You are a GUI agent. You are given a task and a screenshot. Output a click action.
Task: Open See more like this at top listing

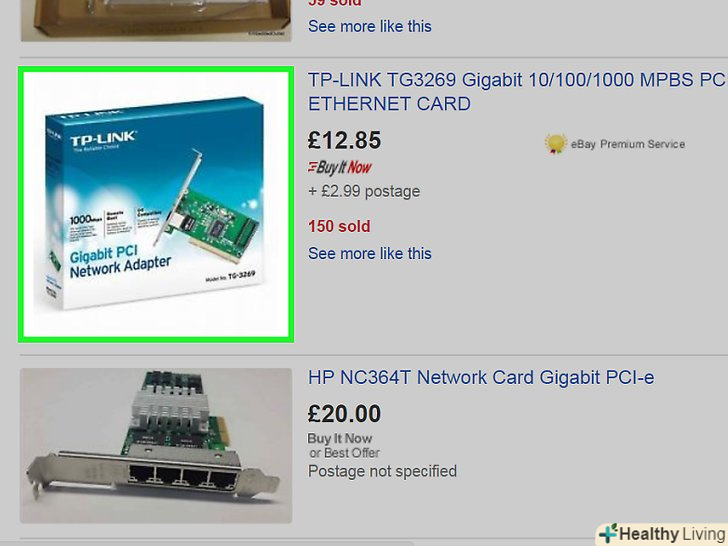tap(370, 26)
